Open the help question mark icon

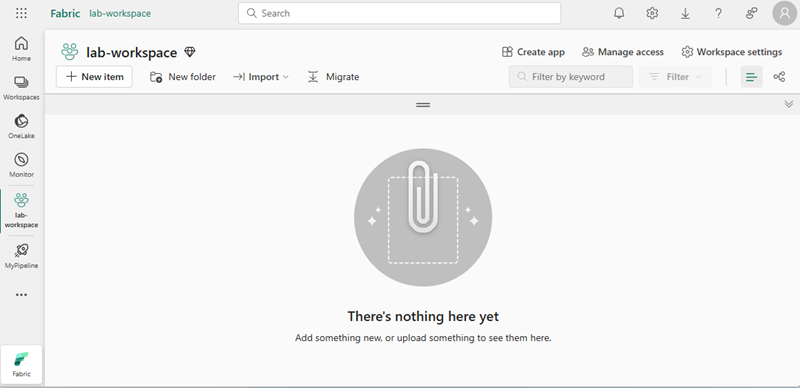click(x=718, y=13)
